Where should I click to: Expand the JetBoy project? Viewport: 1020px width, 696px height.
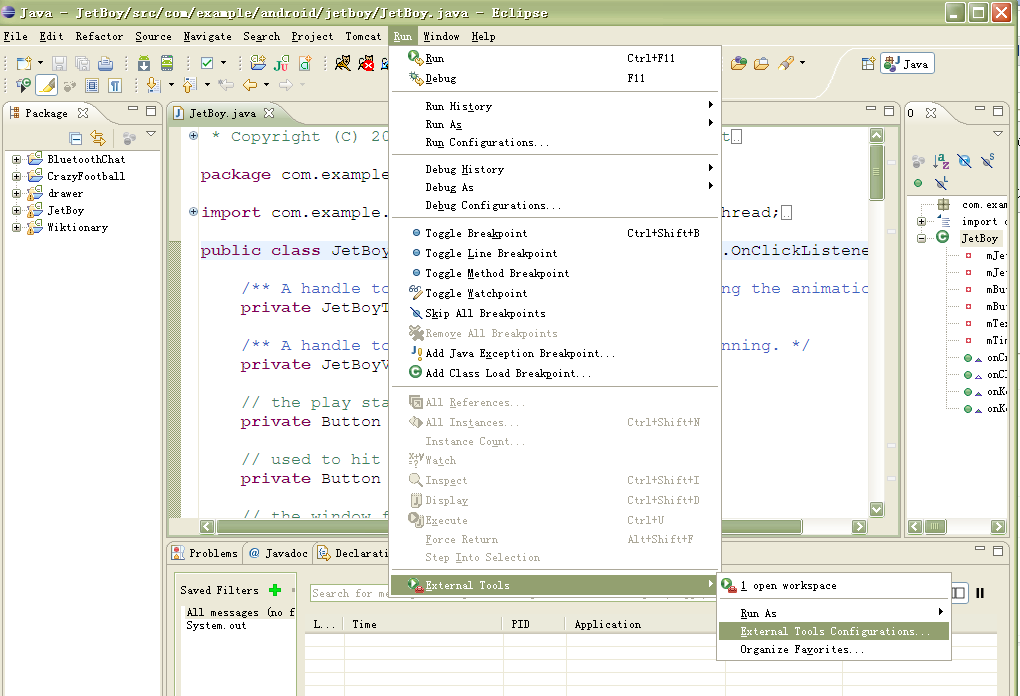(x=16, y=211)
